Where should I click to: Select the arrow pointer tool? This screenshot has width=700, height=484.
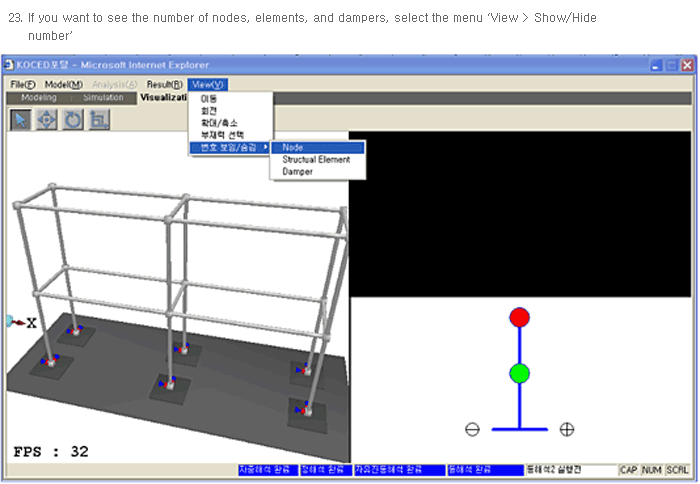point(21,120)
